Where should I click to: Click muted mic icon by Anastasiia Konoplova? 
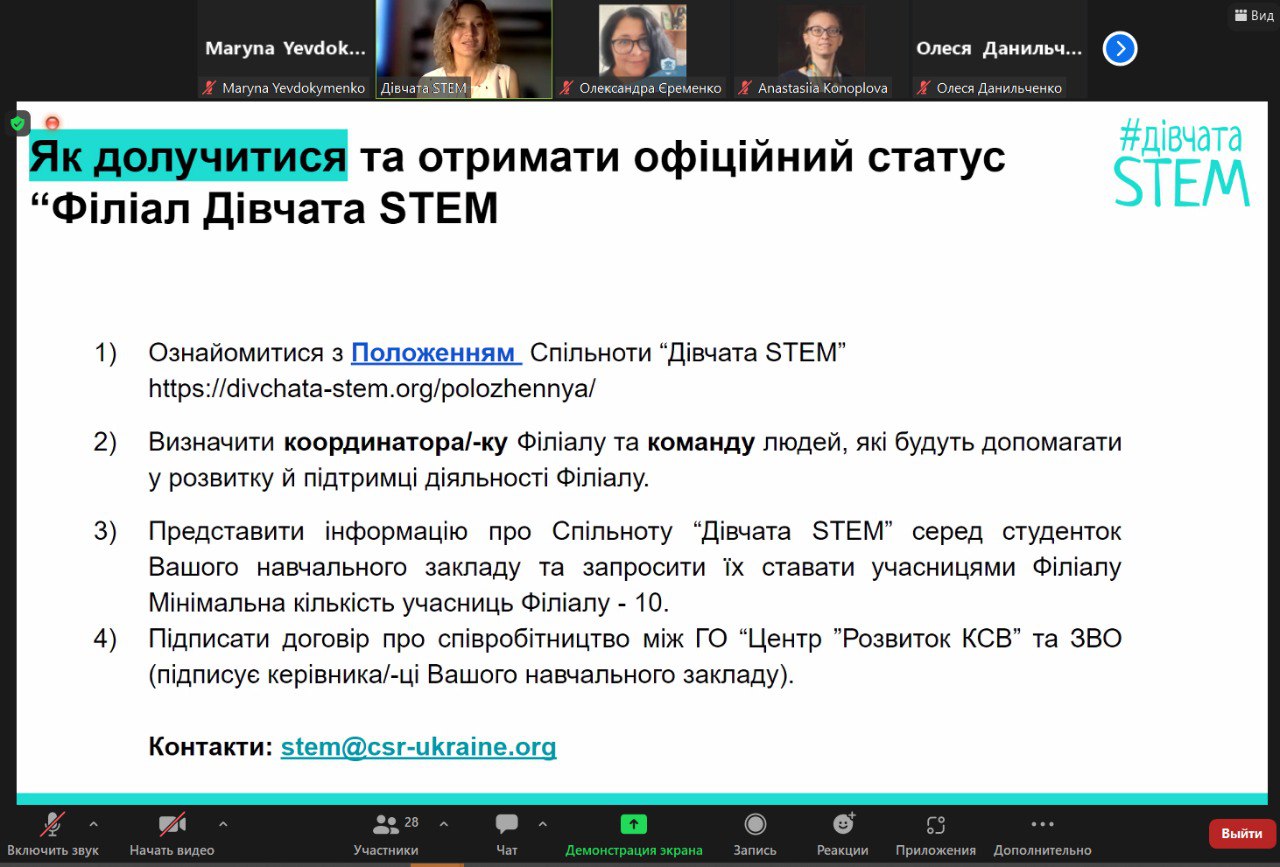[x=745, y=88]
